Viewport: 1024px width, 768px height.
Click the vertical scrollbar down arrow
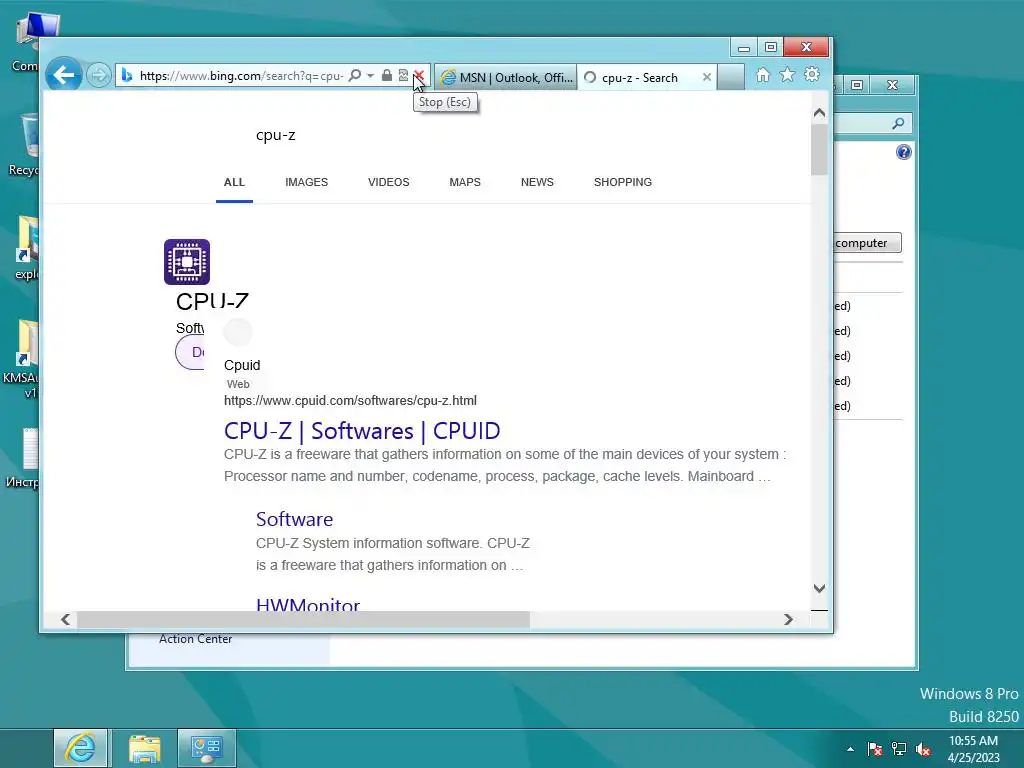(820, 588)
